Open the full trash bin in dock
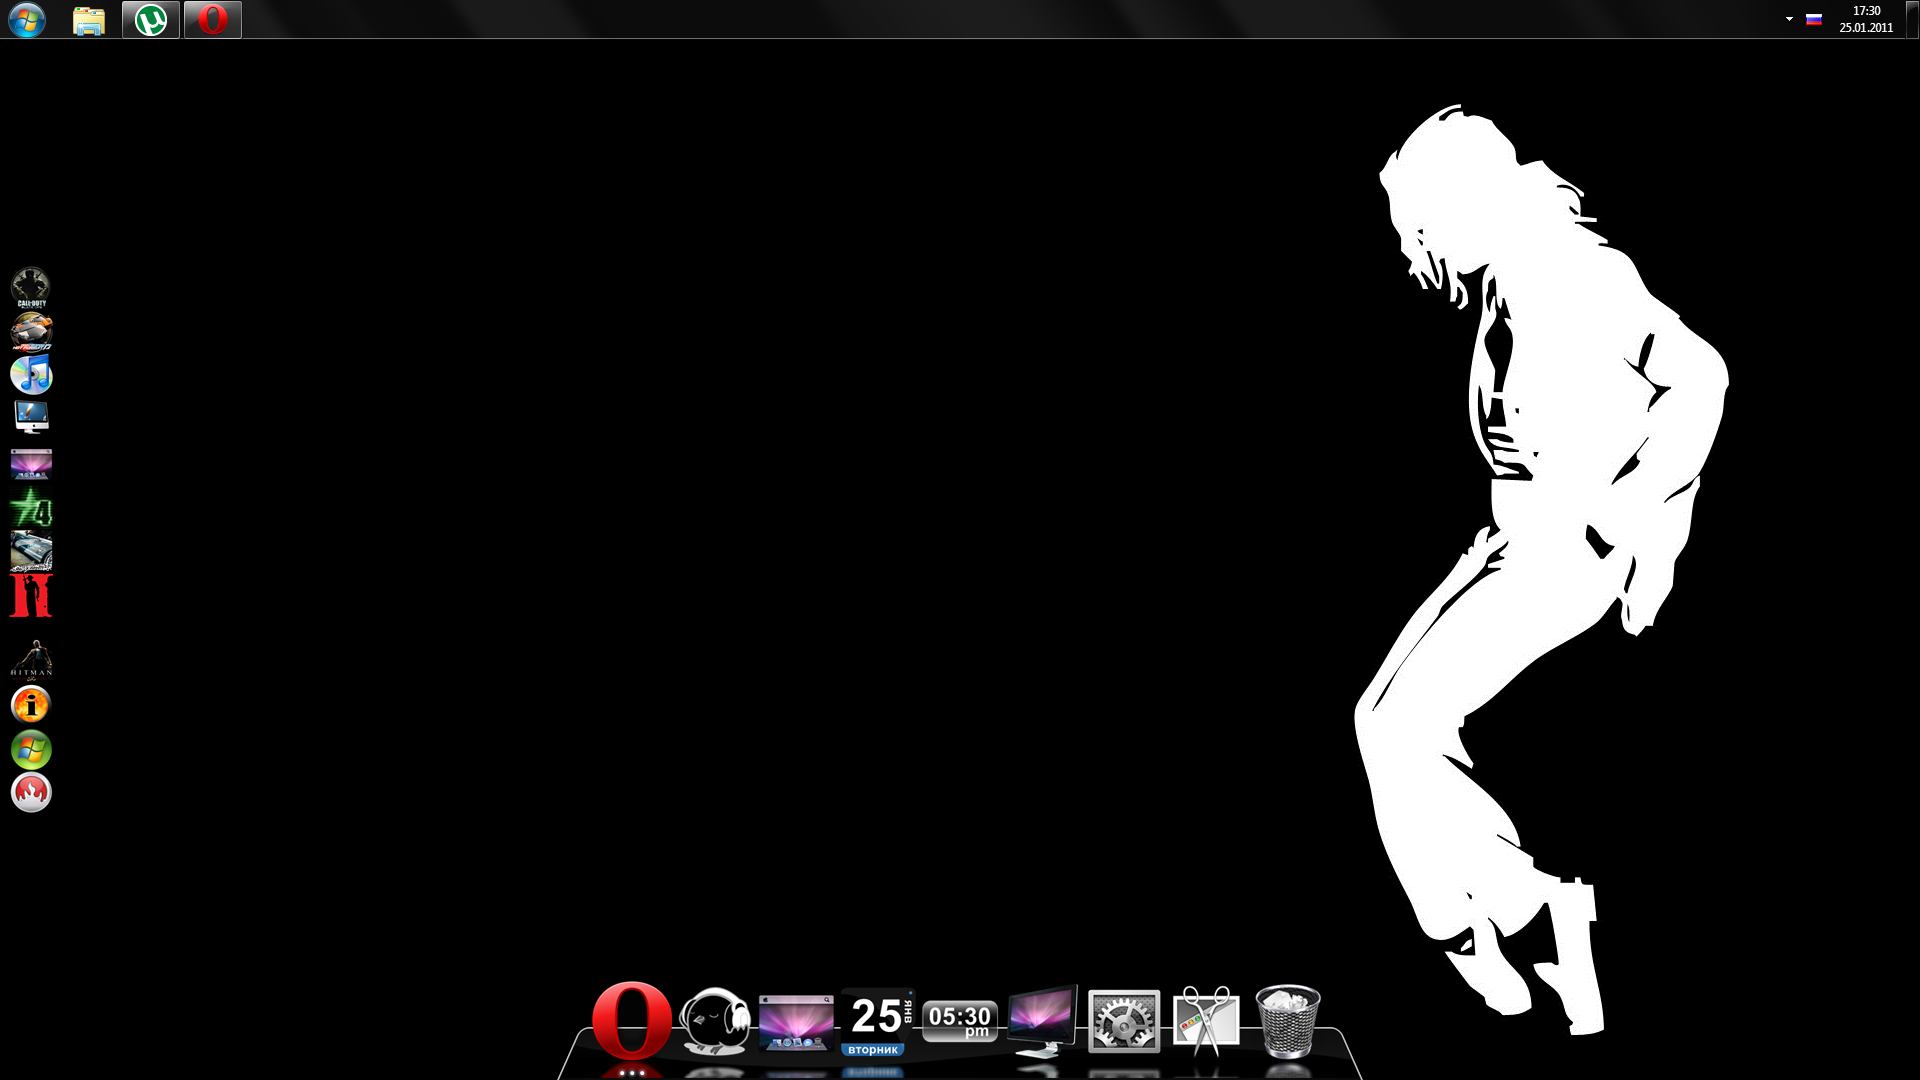 (1287, 1021)
